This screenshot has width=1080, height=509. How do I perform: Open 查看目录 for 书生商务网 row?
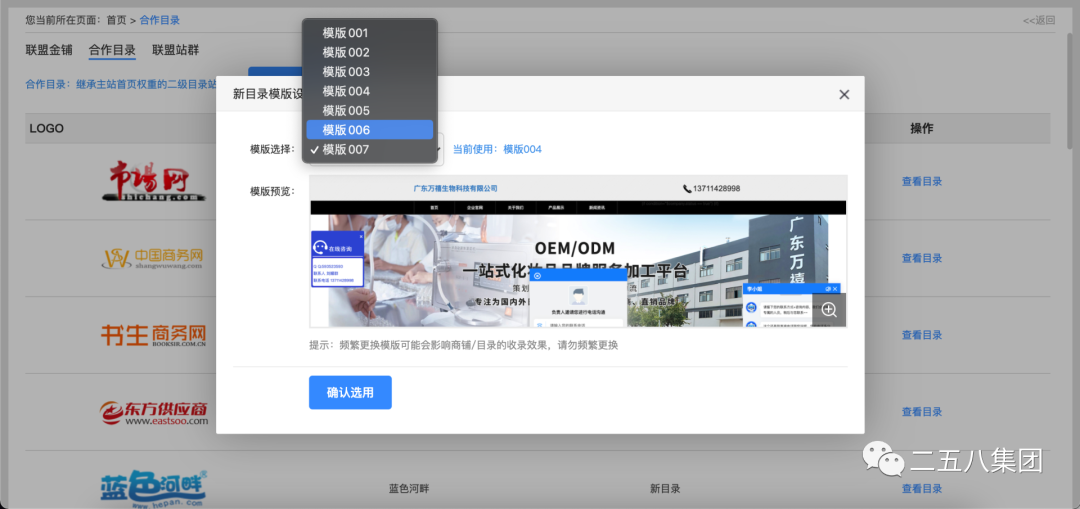922,335
